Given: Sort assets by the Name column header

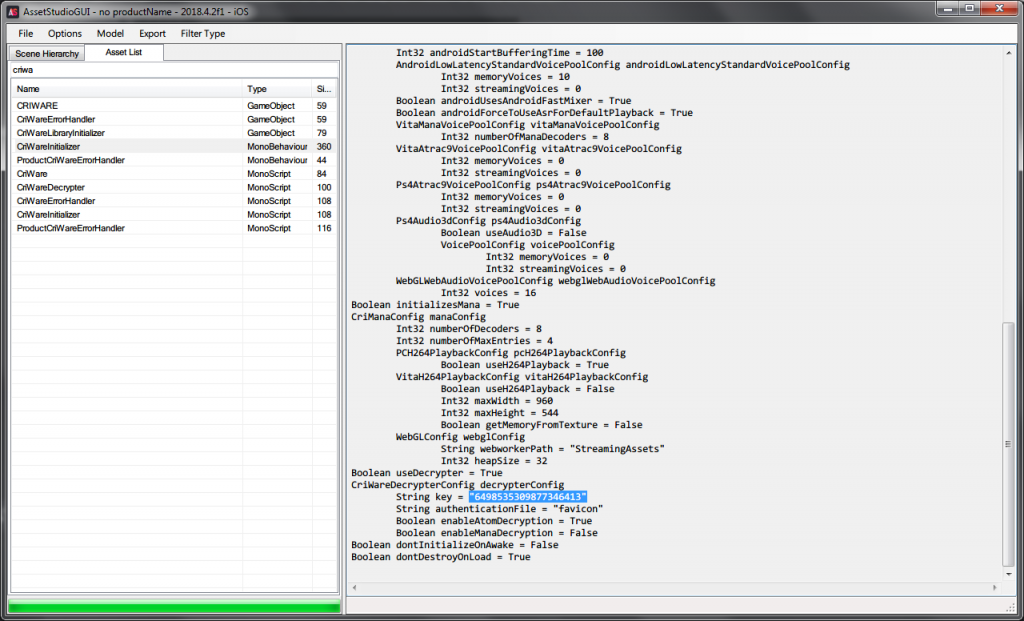Looking at the screenshot, I should 126,89.
